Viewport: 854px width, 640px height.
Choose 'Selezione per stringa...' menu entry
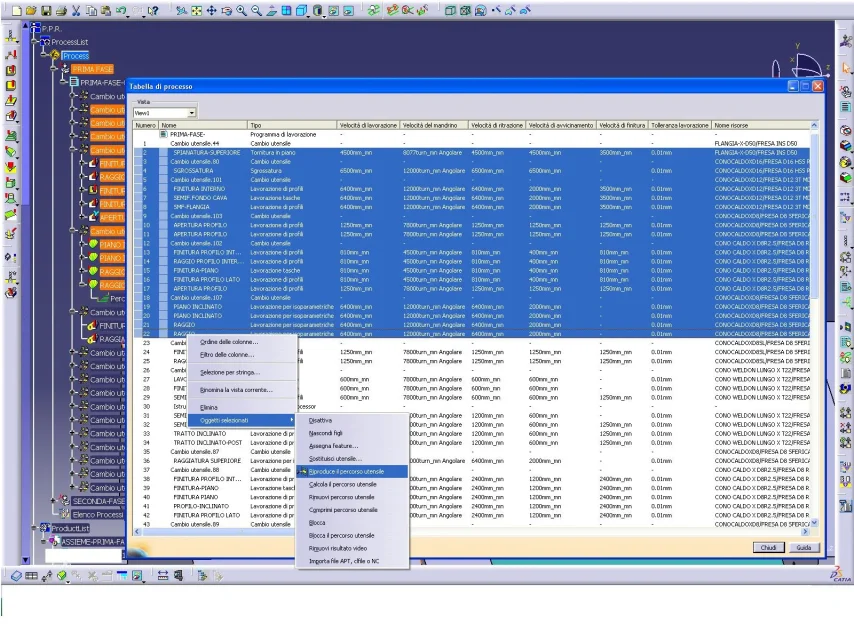(230, 373)
